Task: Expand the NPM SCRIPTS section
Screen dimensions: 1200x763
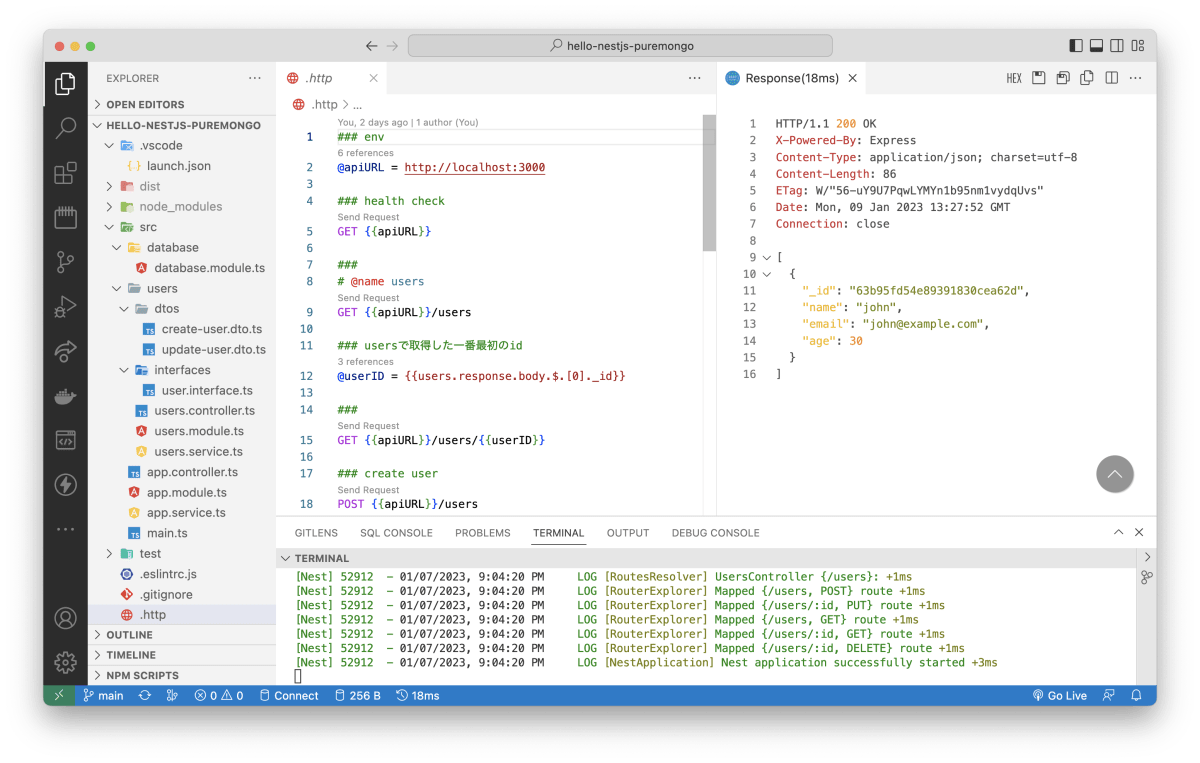Action: point(182,675)
